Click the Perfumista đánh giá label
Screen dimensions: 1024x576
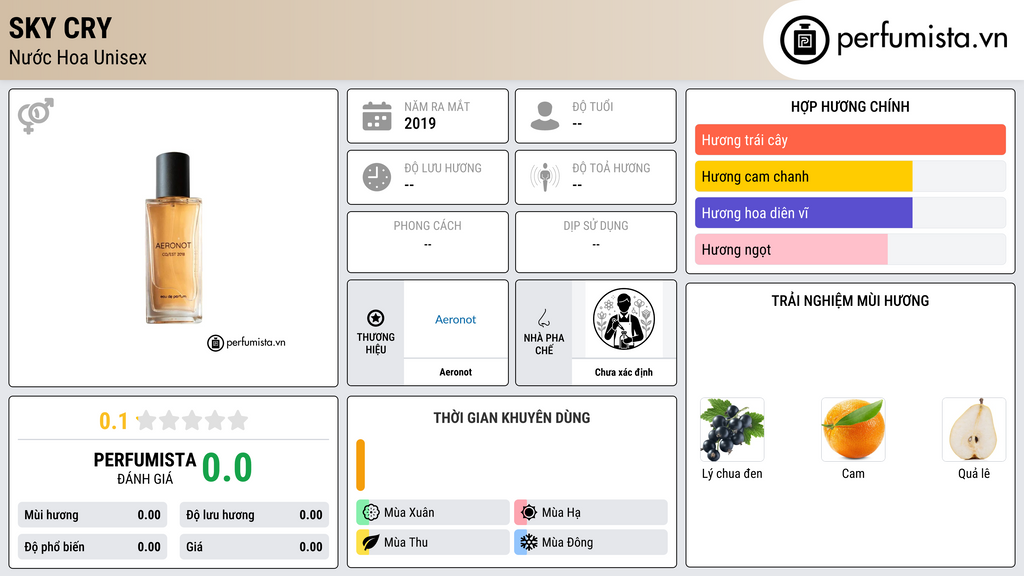[x=145, y=468]
